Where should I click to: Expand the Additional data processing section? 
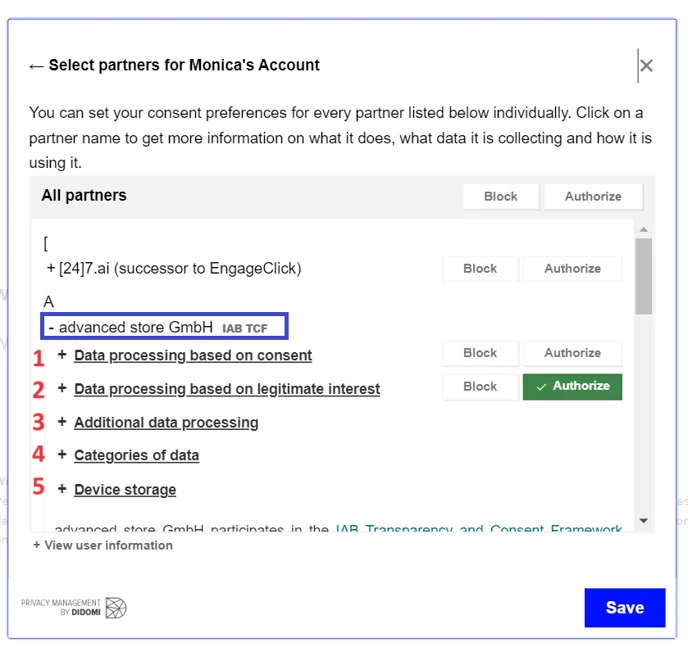pyautogui.click(x=166, y=422)
